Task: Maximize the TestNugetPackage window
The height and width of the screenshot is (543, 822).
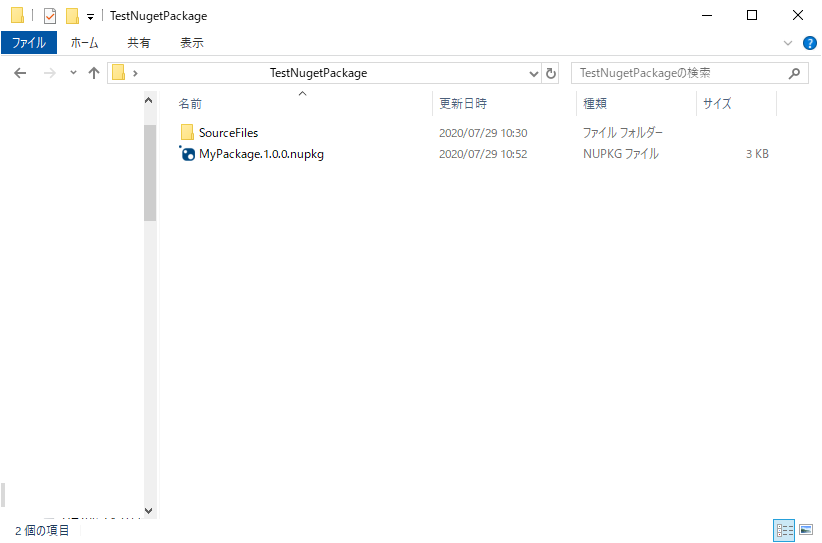Action: click(x=752, y=16)
